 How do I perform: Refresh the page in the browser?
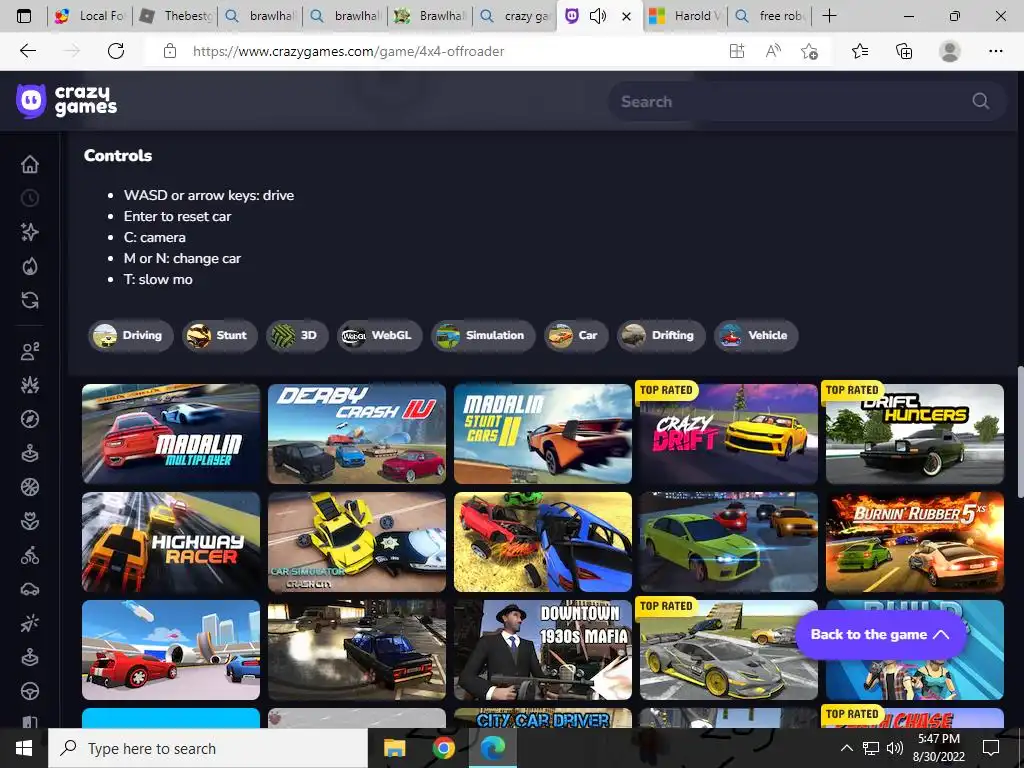pyautogui.click(x=116, y=51)
